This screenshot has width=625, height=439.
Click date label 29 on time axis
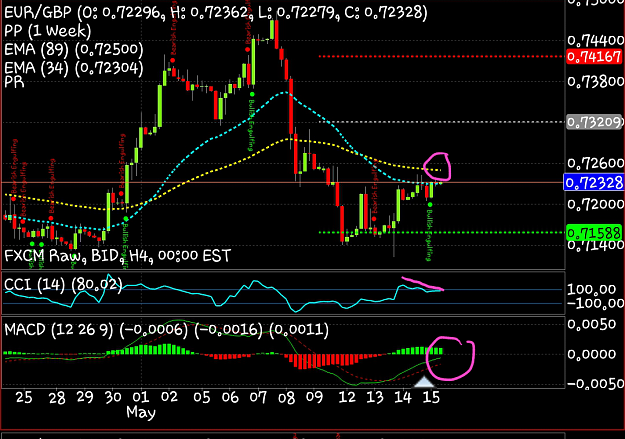[x=85, y=398]
